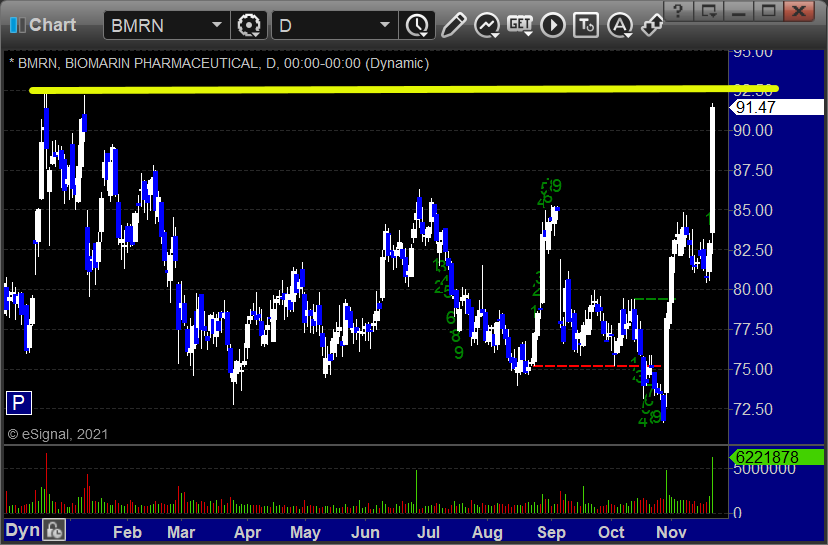Click the tallest green volume bar in November
This screenshot has width=828, height=545.
point(712,485)
